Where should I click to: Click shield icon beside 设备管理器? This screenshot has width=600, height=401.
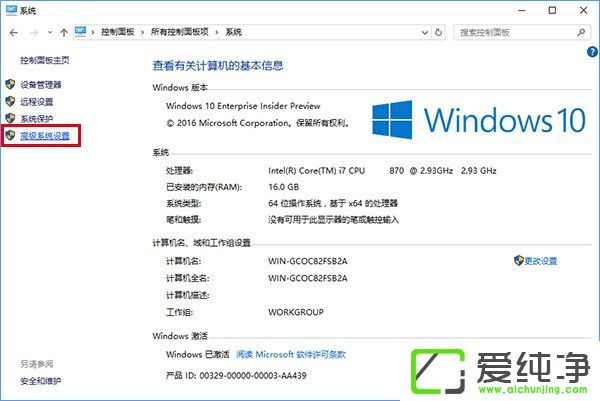pos(10,84)
